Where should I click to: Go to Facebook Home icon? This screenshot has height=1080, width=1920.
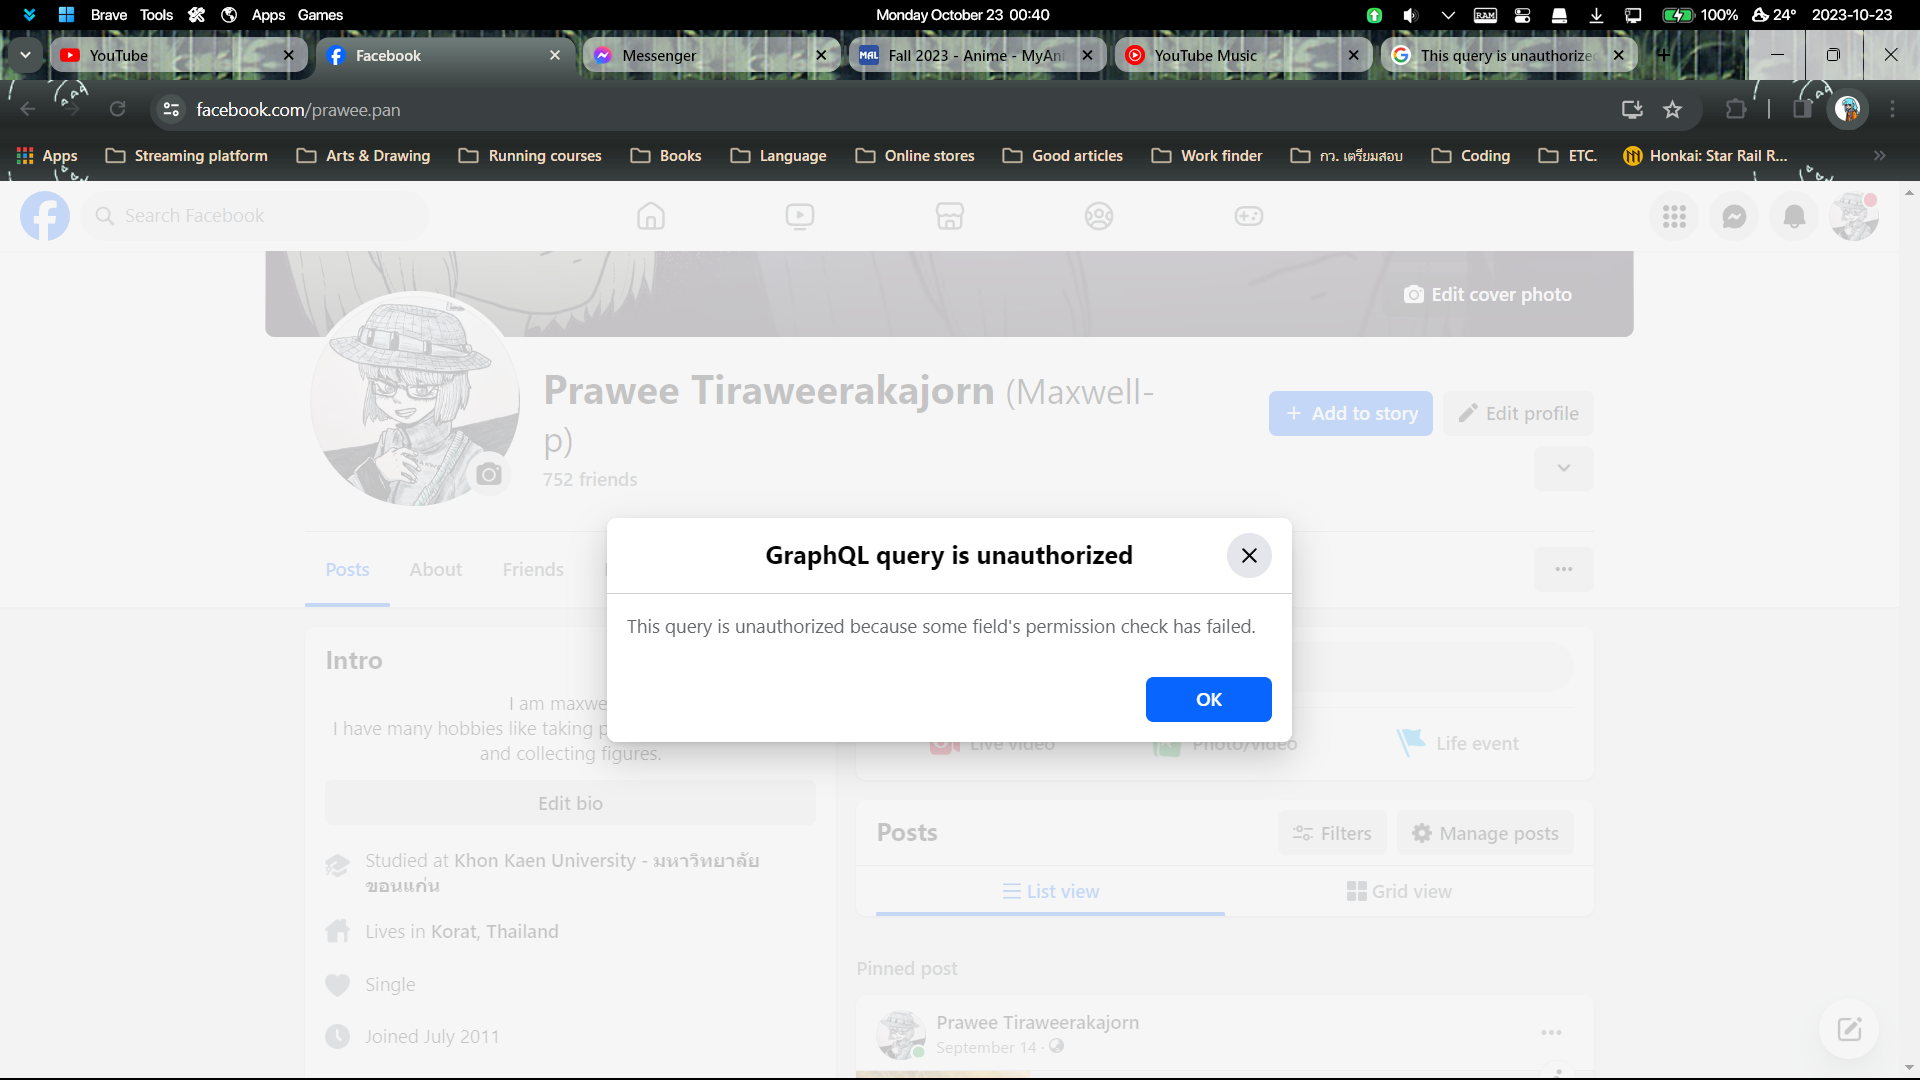pyautogui.click(x=651, y=216)
